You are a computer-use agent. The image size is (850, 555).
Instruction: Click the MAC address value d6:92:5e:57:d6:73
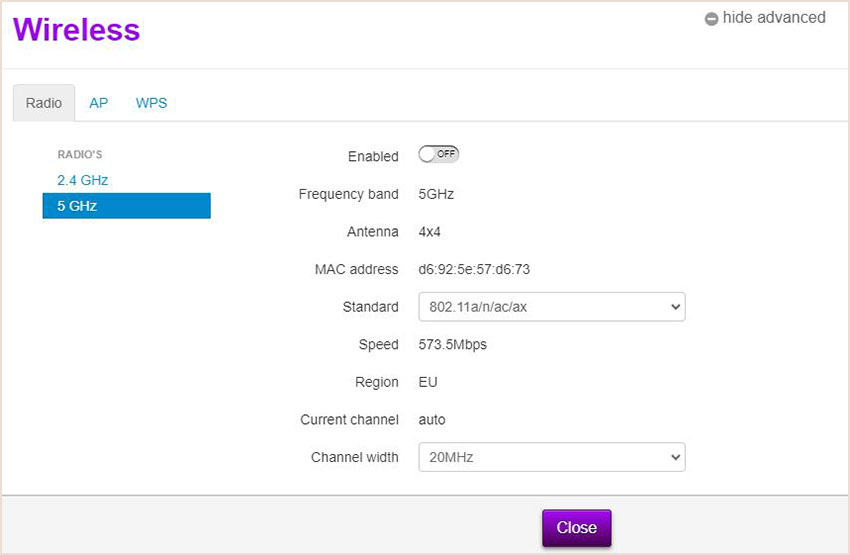[474, 269]
